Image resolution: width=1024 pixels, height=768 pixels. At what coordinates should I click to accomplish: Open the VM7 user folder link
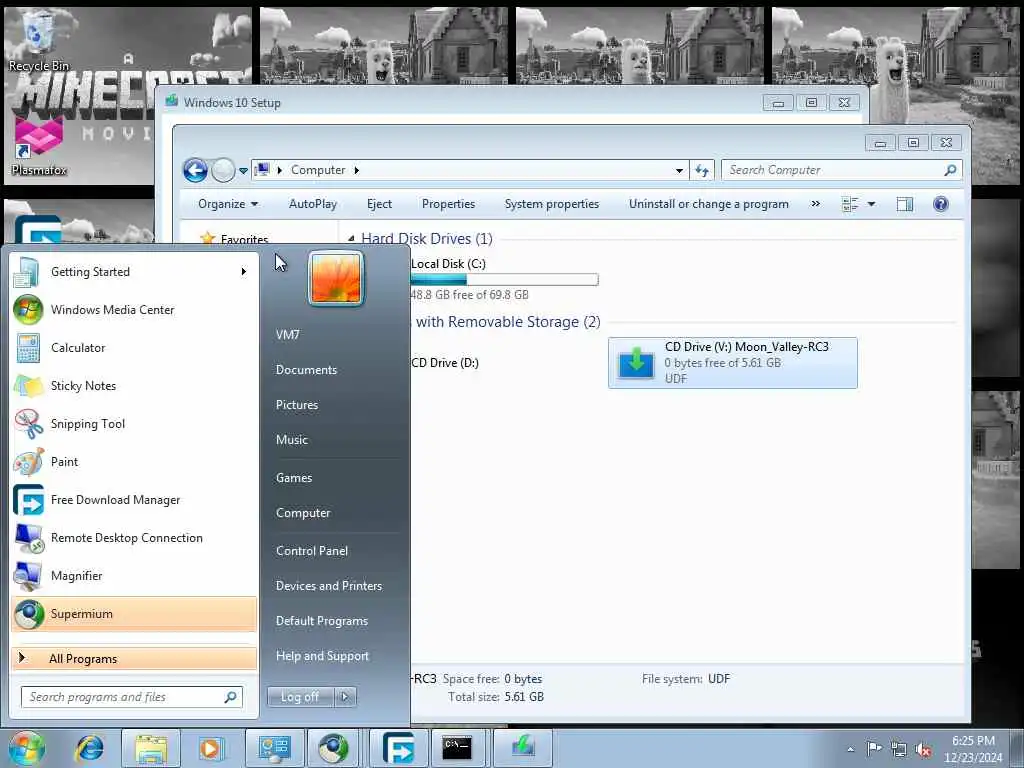click(287, 335)
